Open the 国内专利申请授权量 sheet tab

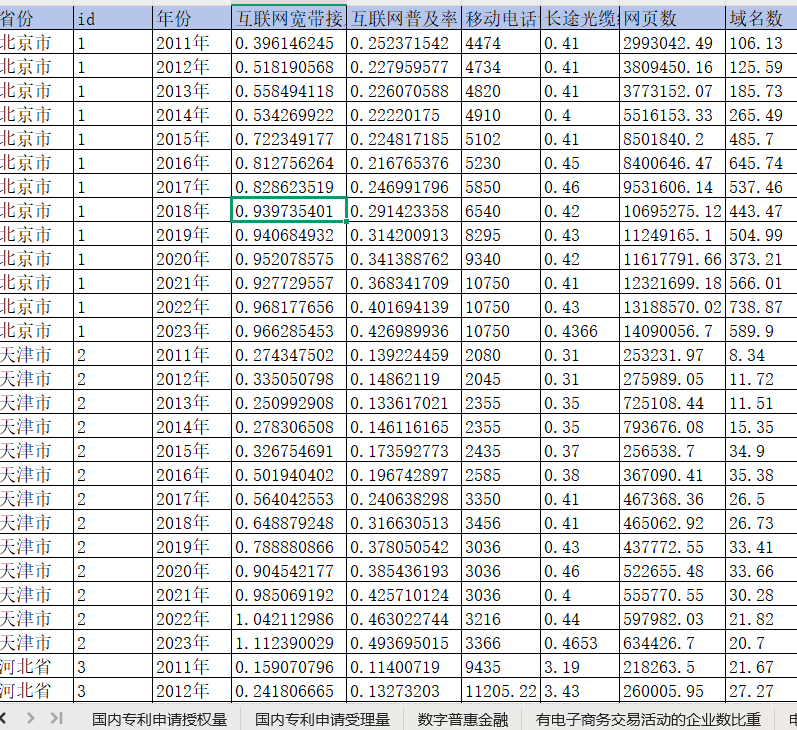pyautogui.click(x=159, y=718)
